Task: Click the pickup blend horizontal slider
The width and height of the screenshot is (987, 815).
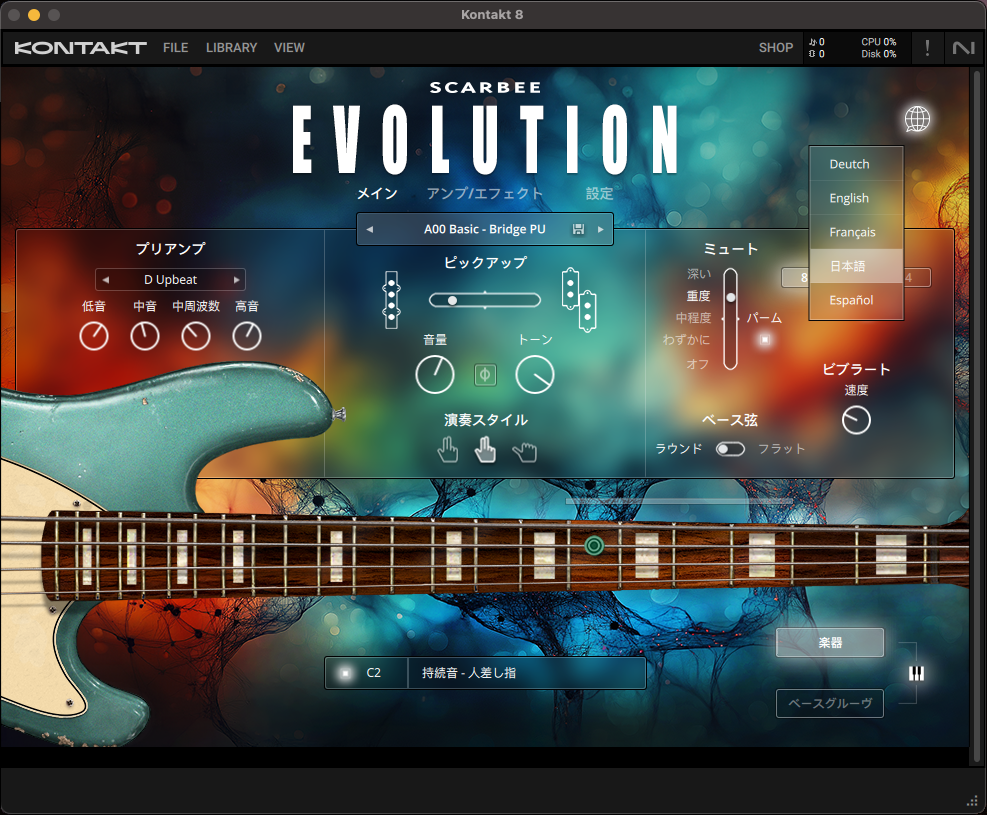Action: coord(484,300)
